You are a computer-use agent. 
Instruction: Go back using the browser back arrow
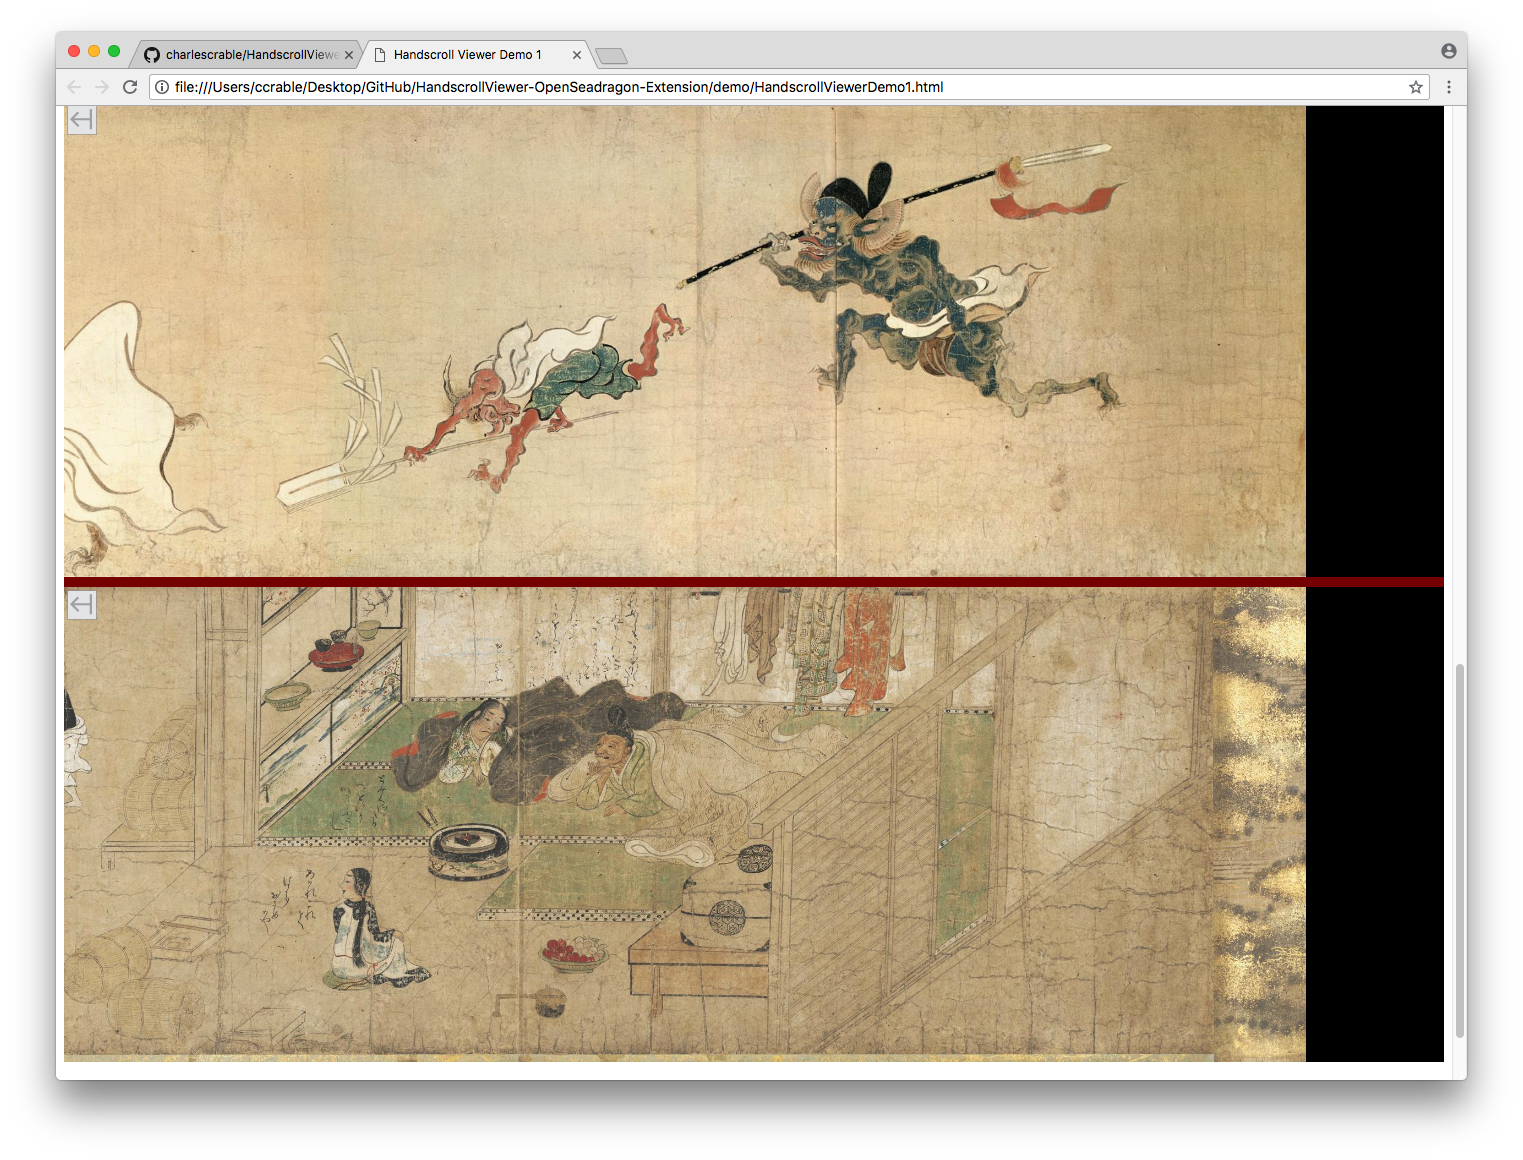[x=74, y=87]
